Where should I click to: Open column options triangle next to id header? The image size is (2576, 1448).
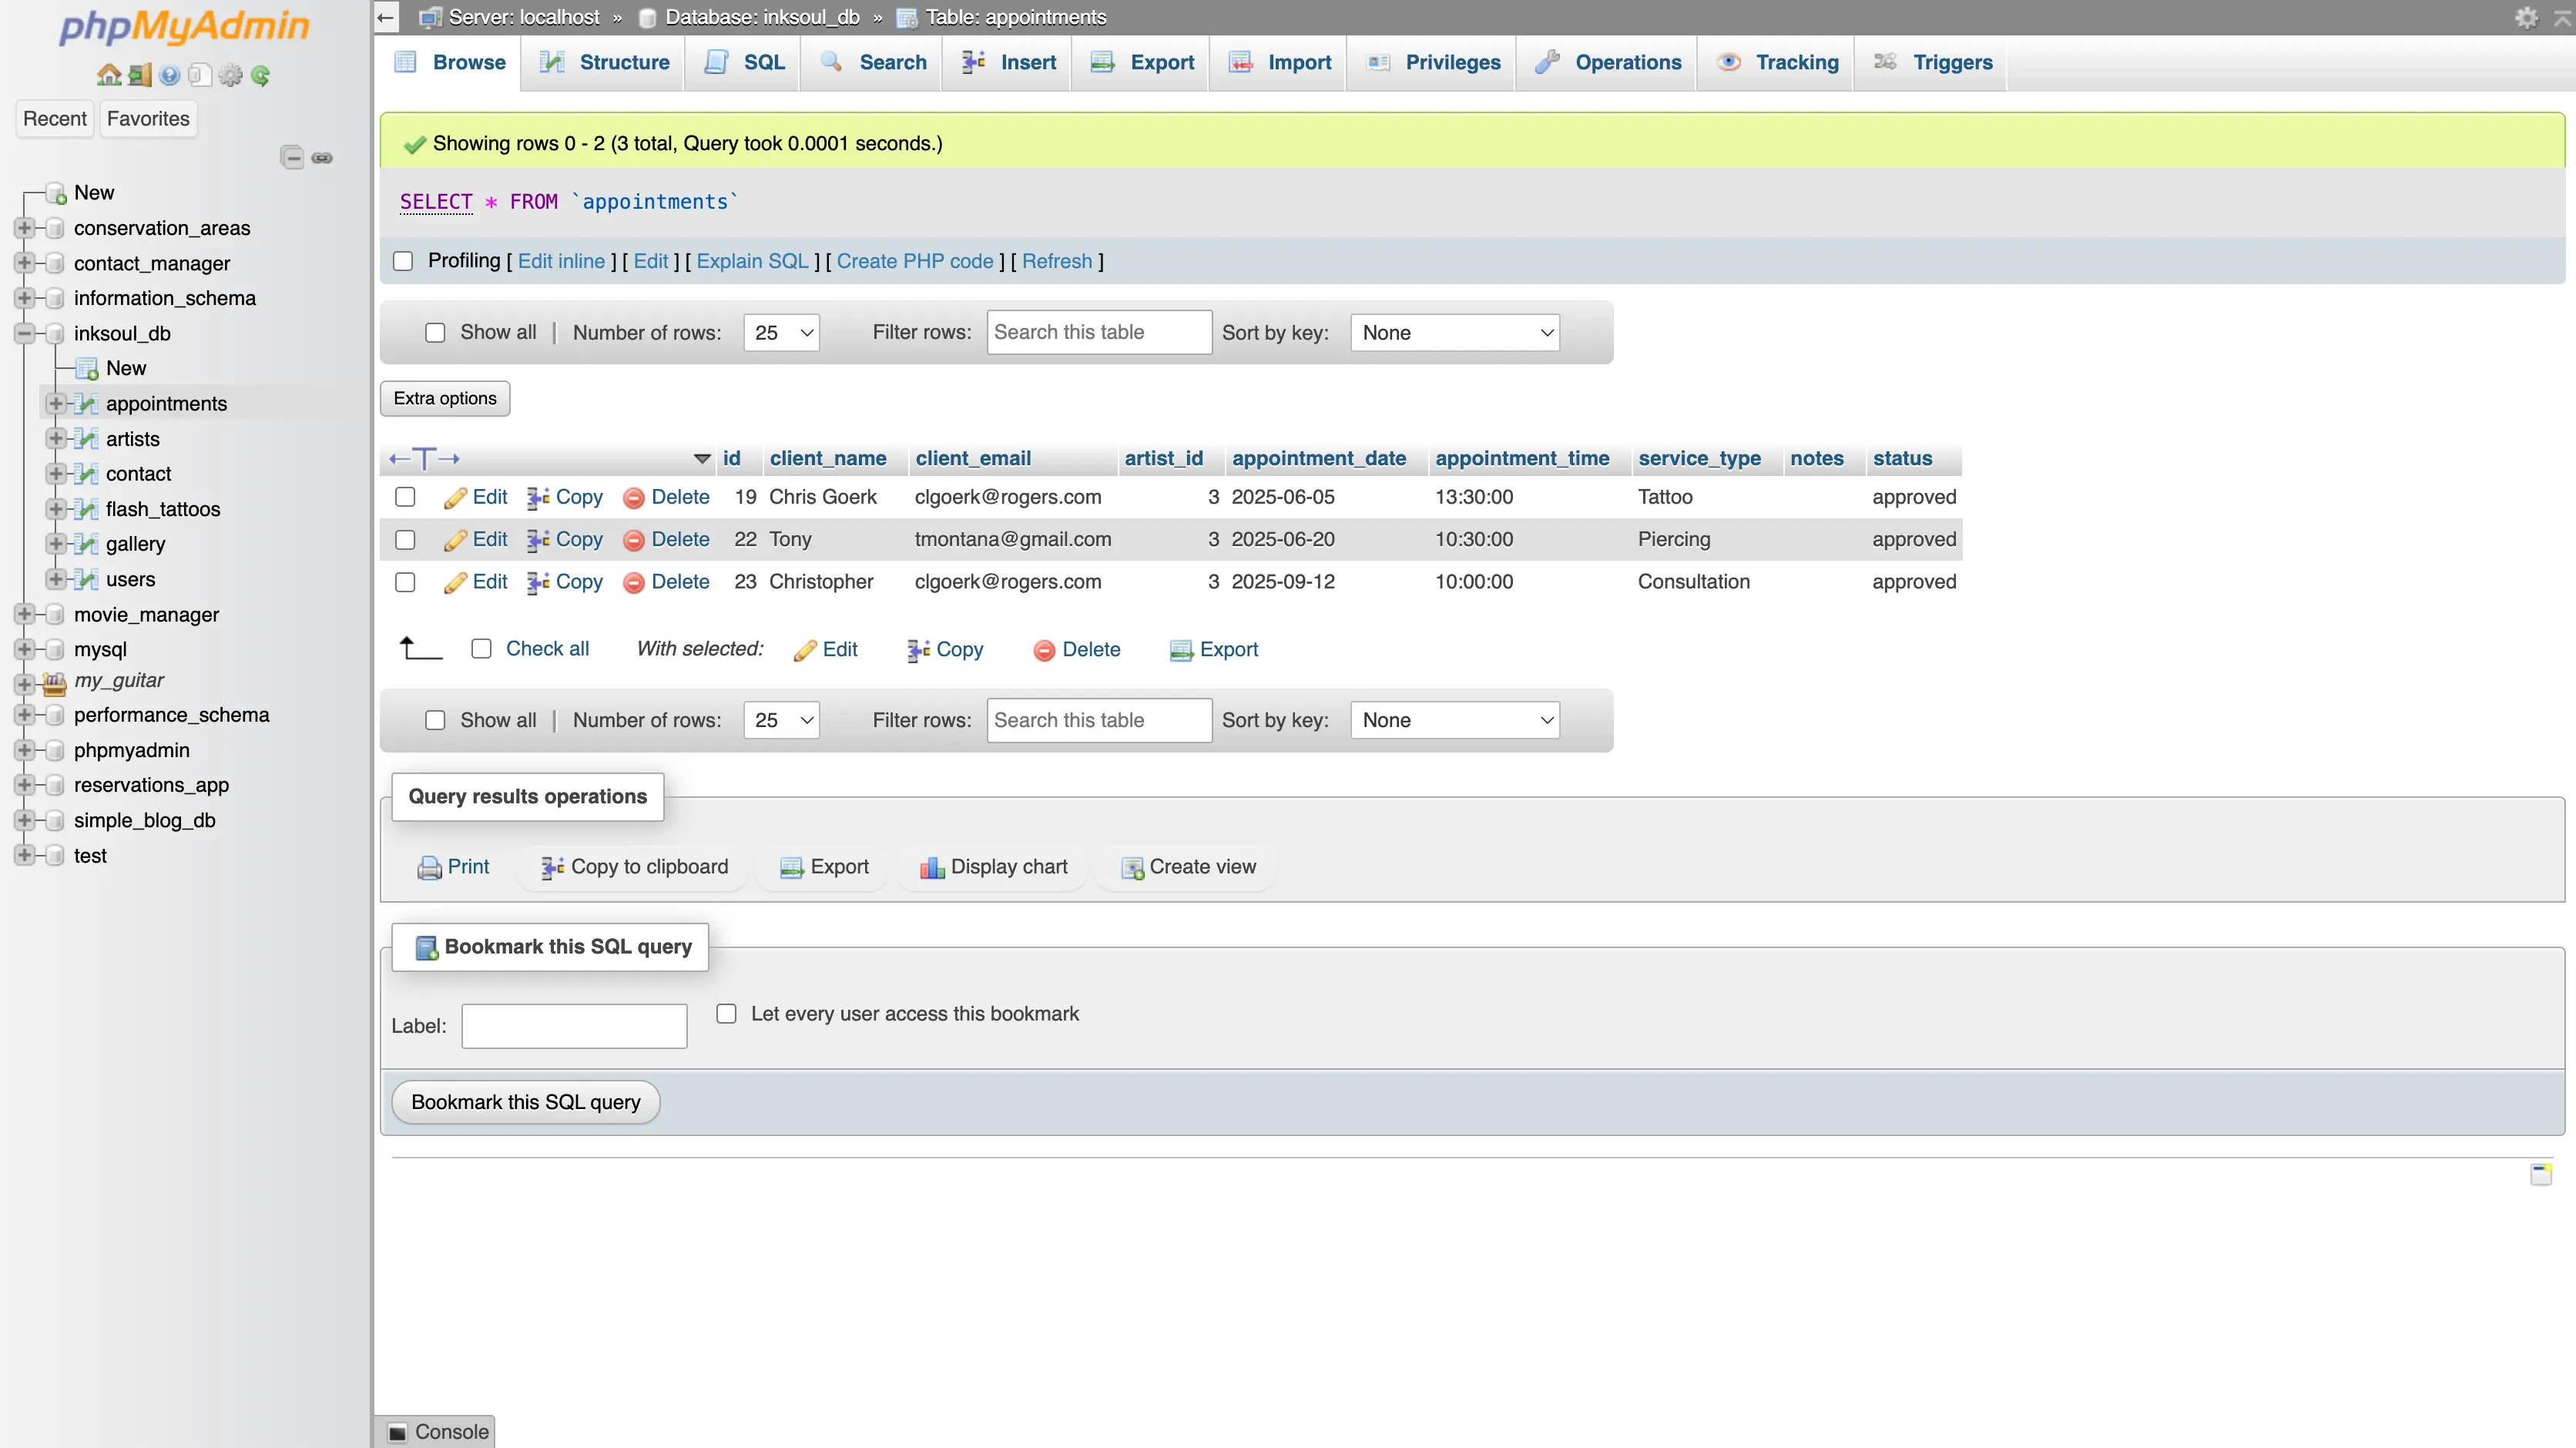pyautogui.click(x=702, y=459)
